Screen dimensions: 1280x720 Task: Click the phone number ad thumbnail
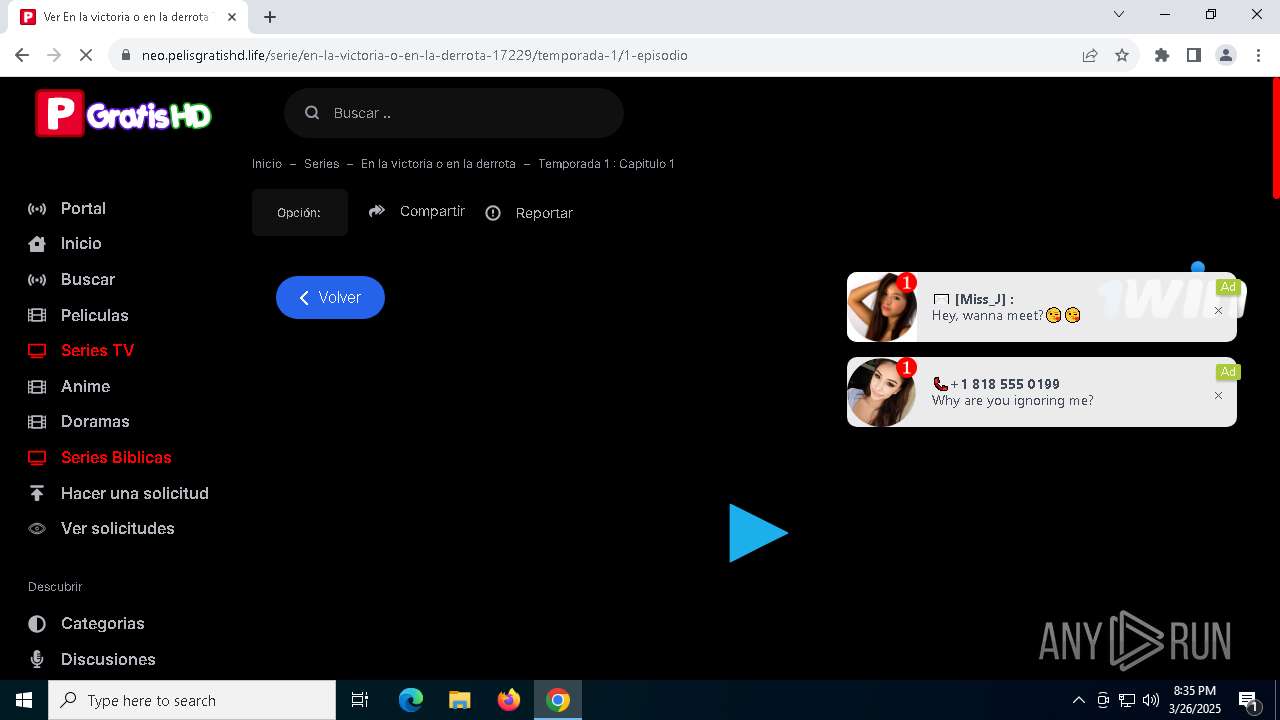click(x=882, y=392)
